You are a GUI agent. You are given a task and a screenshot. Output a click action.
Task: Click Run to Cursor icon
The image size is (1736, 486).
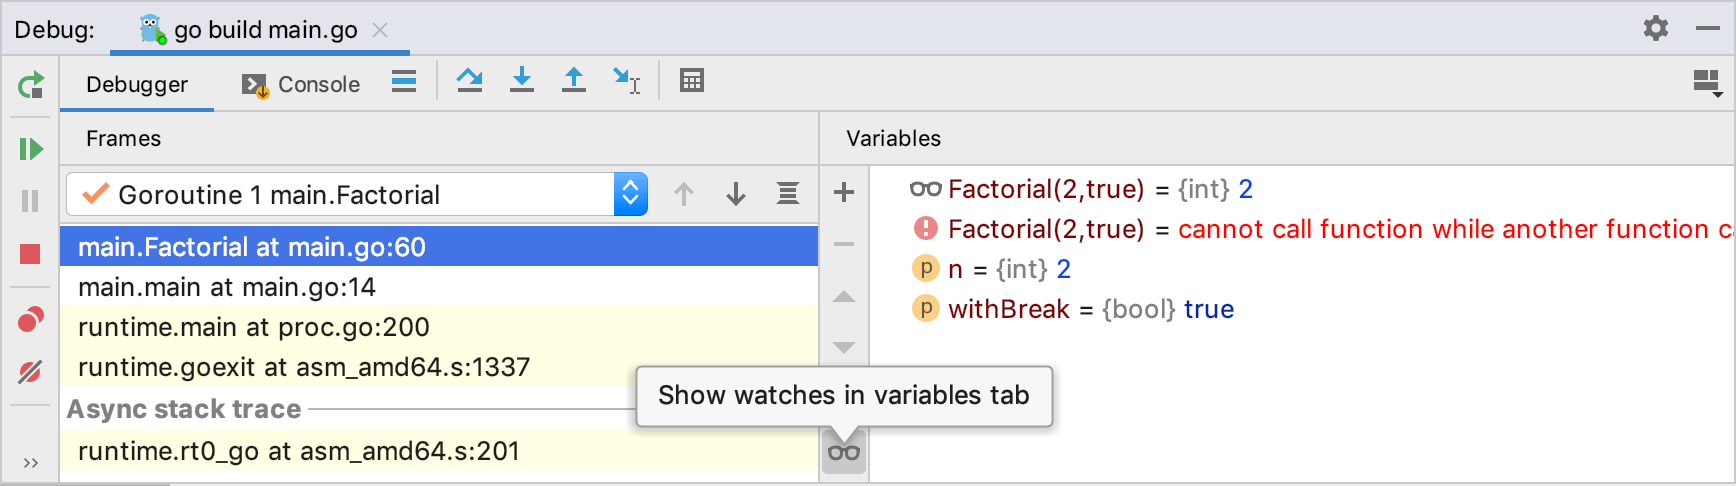point(627,81)
